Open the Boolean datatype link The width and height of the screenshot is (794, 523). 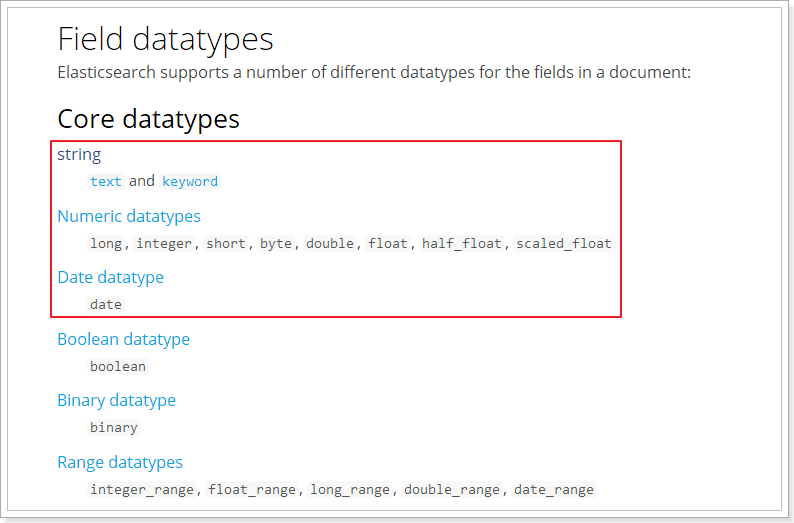pyautogui.click(x=123, y=339)
